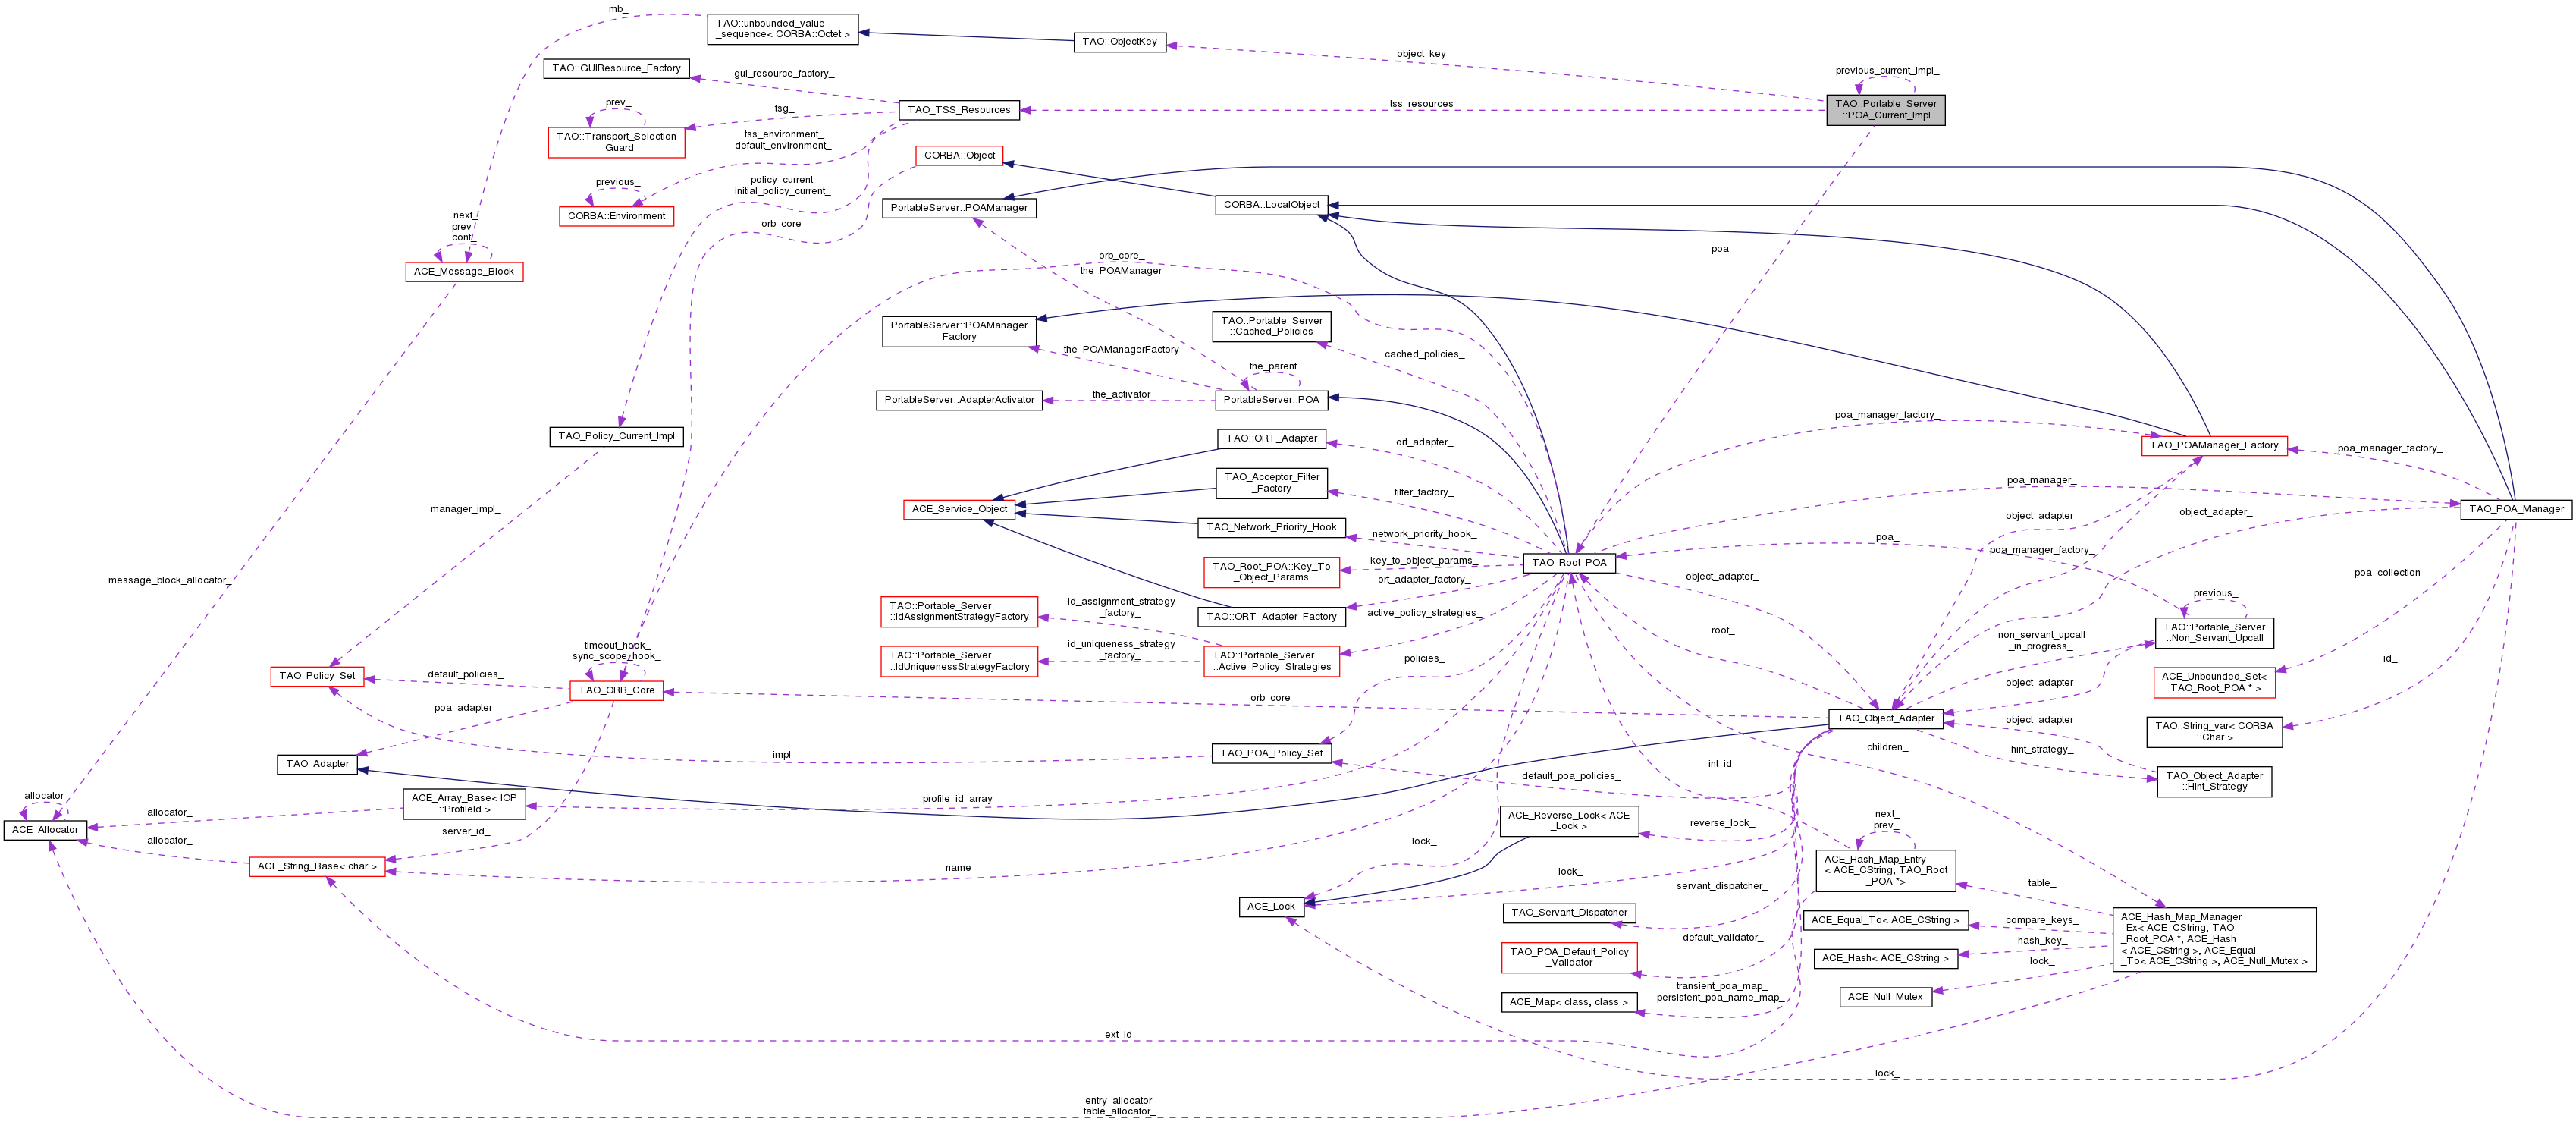This screenshot has height=1122, width=2576.
Task: Click the CORBA::Environment red node
Action: pyautogui.click(x=616, y=216)
